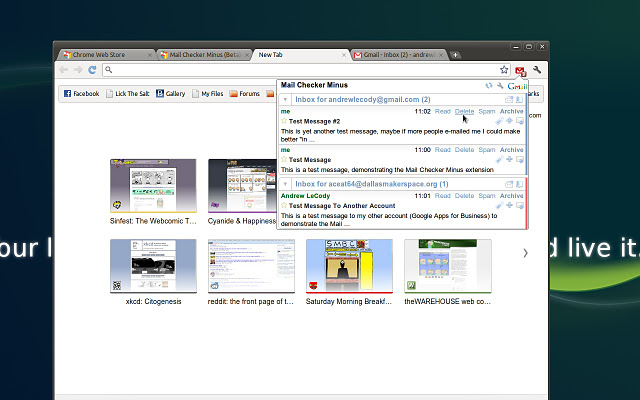Screen dimensions: 640x400
Task: Open the Forums bookmark folder
Action: (244, 93)
